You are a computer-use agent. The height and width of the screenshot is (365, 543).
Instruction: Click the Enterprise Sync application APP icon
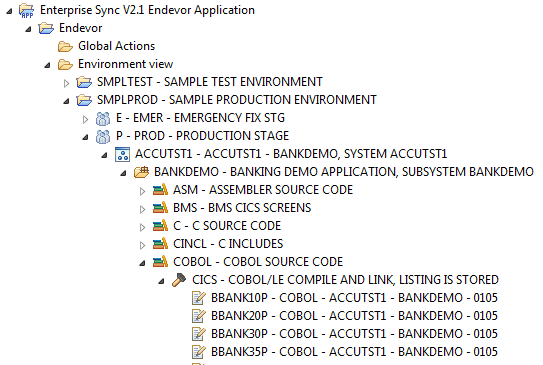tap(26, 10)
